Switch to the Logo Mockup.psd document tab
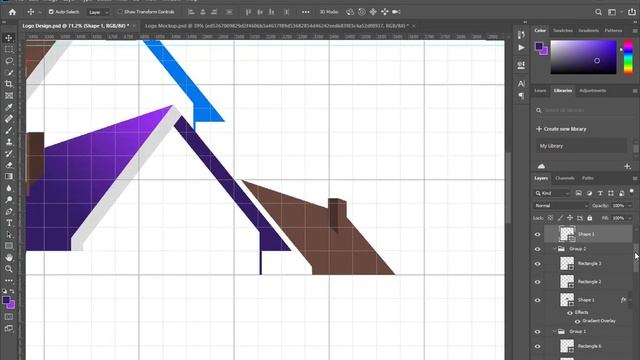Image resolution: width=640 pixels, height=360 pixels. 276,26
